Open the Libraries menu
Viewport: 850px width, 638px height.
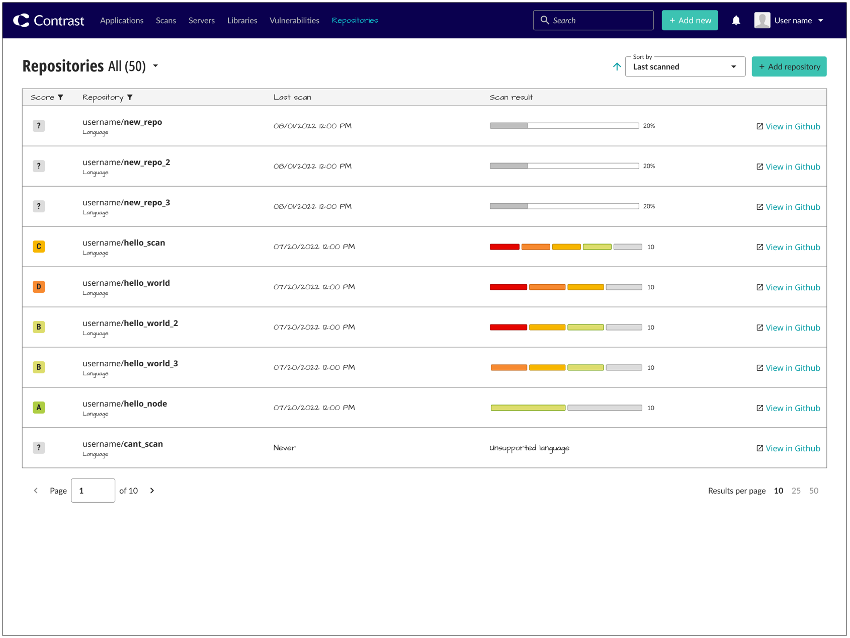[x=242, y=21]
